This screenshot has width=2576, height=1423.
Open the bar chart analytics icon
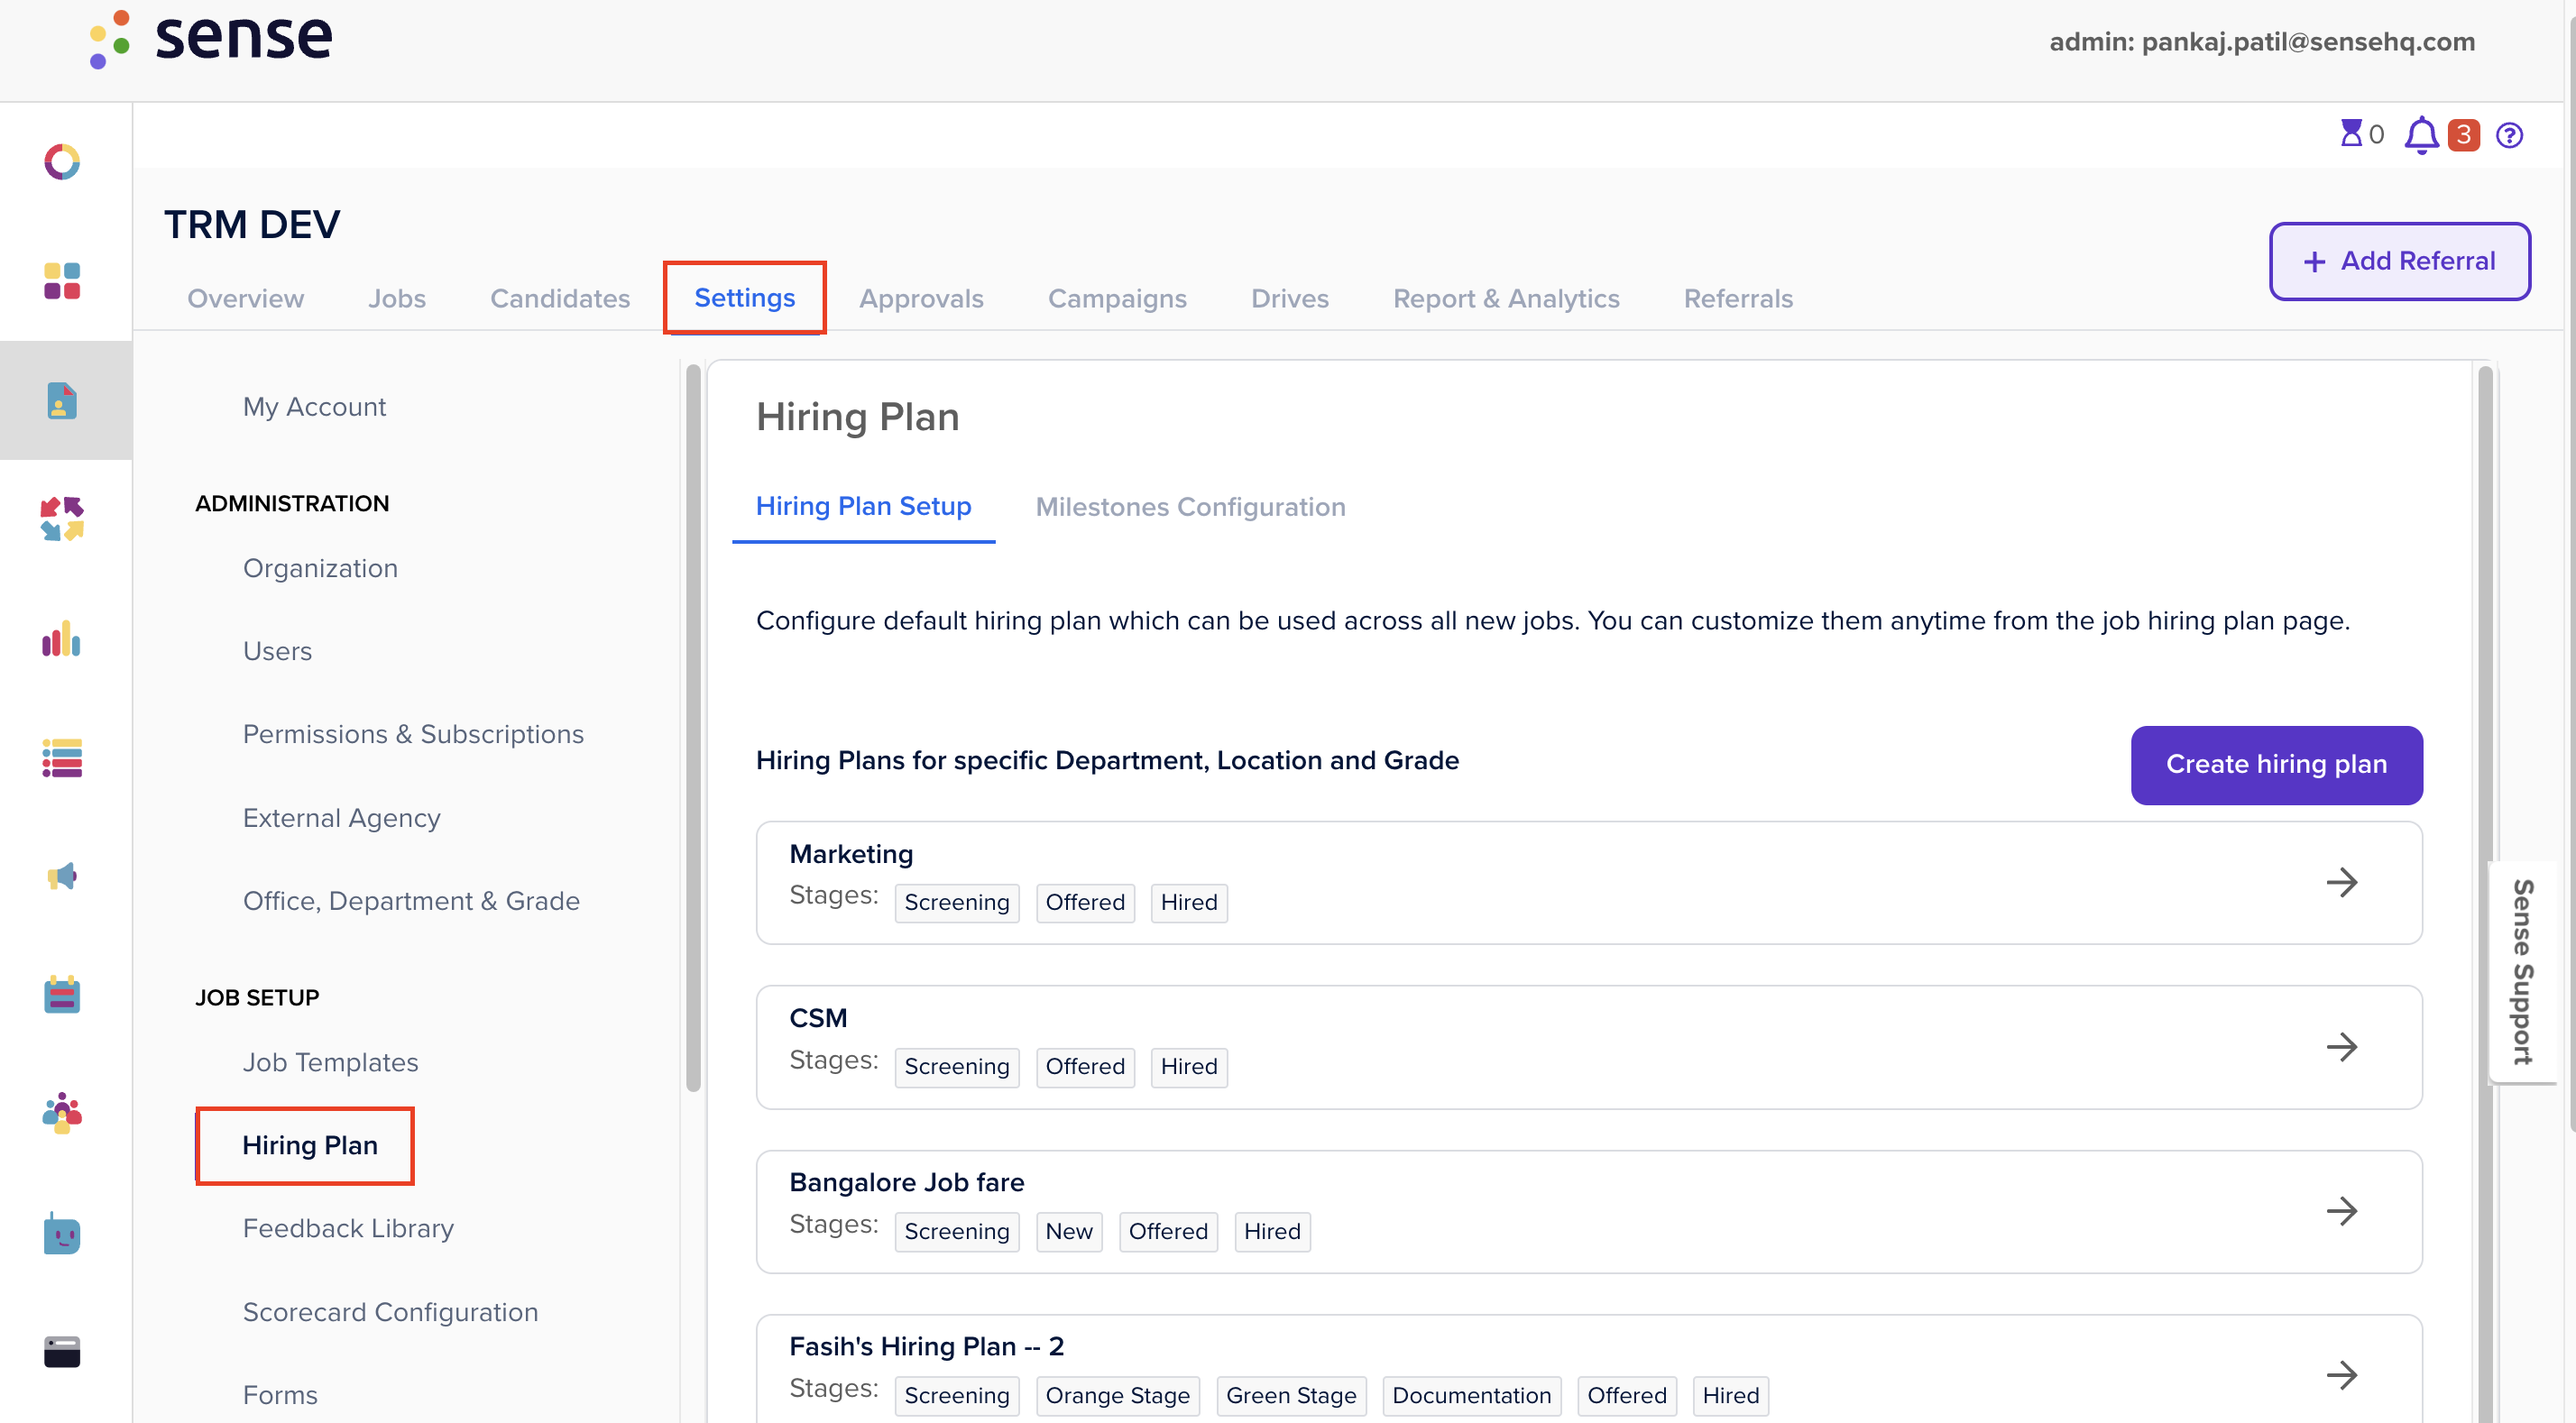tap(61, 639)
